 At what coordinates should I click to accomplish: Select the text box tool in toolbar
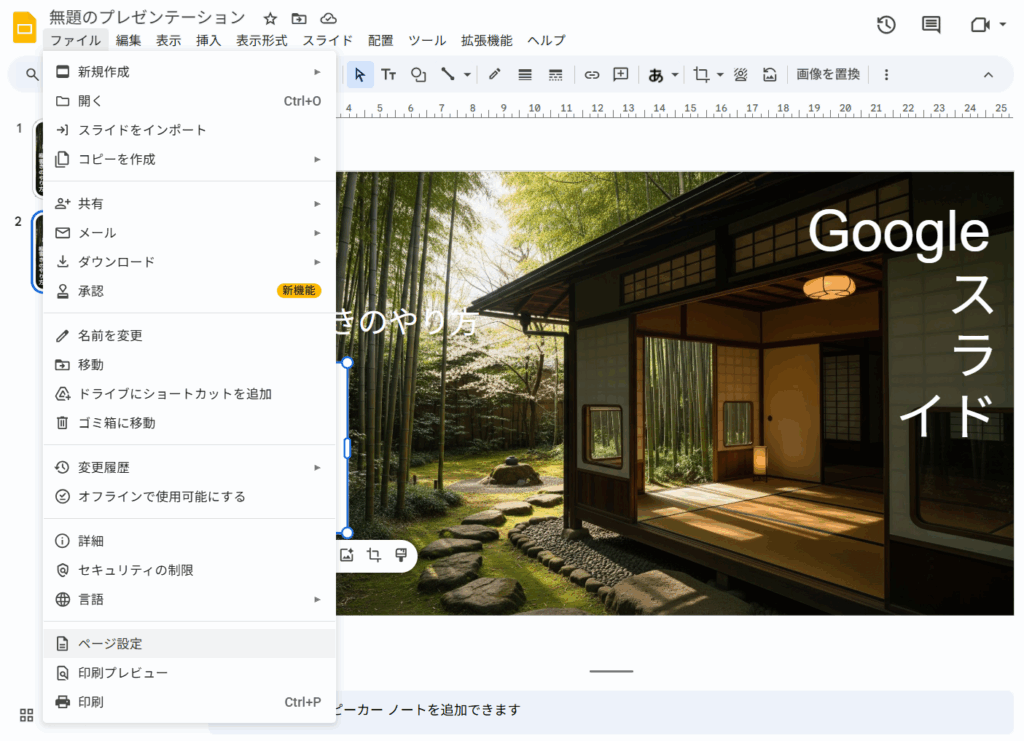(x=388, y=75)
